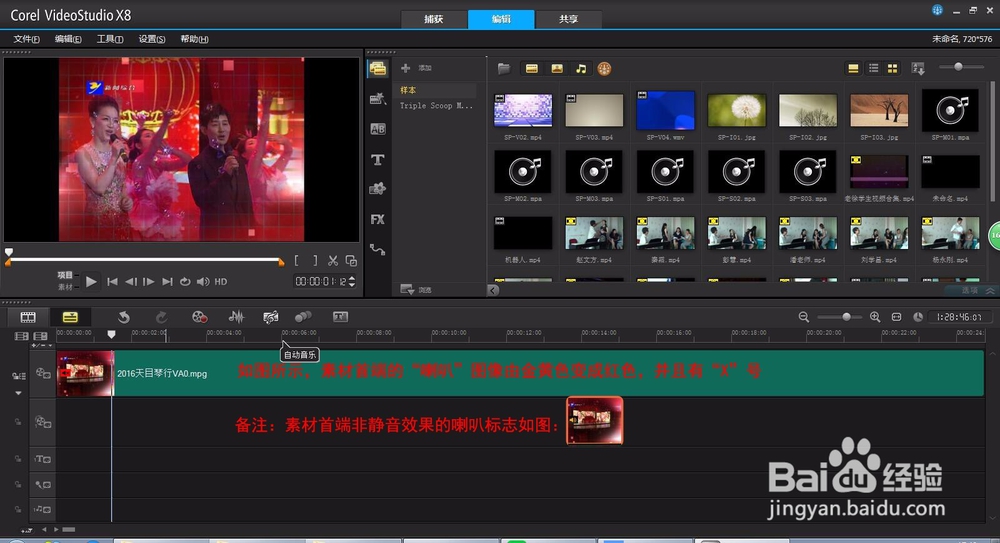This screenshot has width=1000, height=543.
Task: Switch to the 编辑 edit tab
Action: click(501, 19)
